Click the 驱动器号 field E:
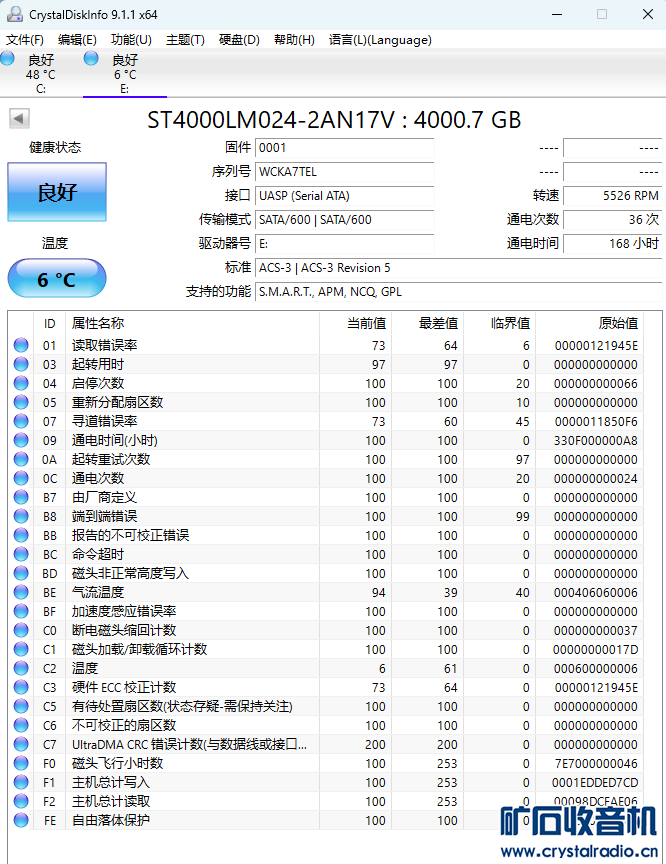Image resolution: width=666 pixels, height=864 pixels. [345, 244]
